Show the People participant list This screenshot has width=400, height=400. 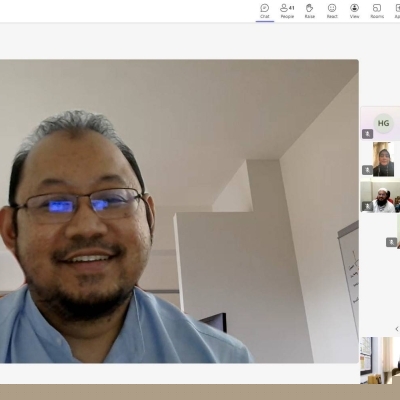click(x=287, y=11)
